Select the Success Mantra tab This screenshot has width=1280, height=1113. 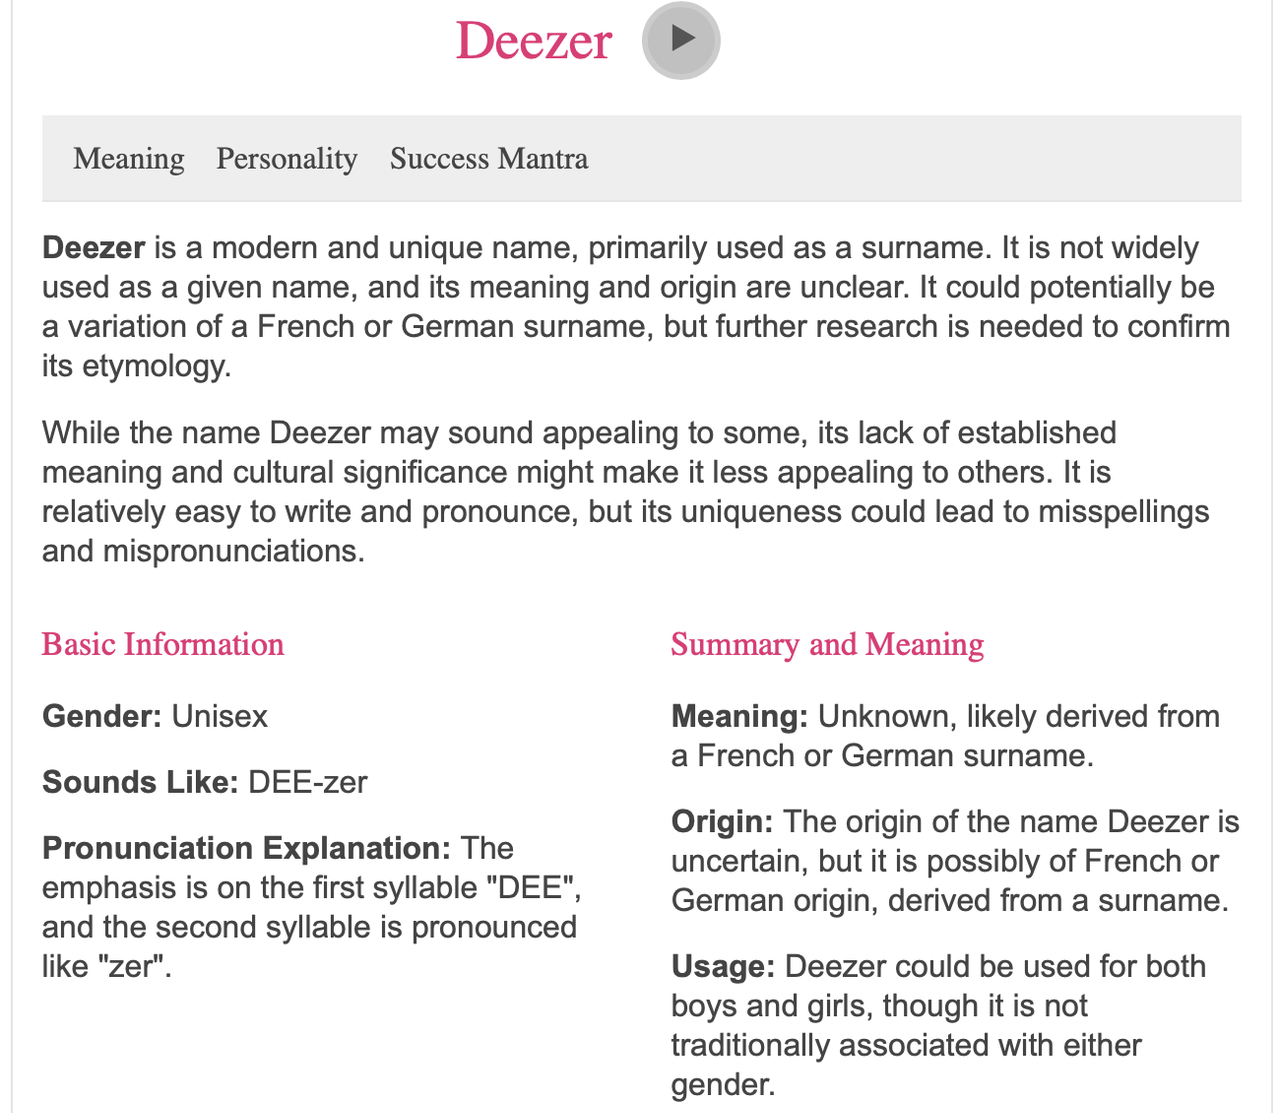pyautogui.click(x=489, y=158)
